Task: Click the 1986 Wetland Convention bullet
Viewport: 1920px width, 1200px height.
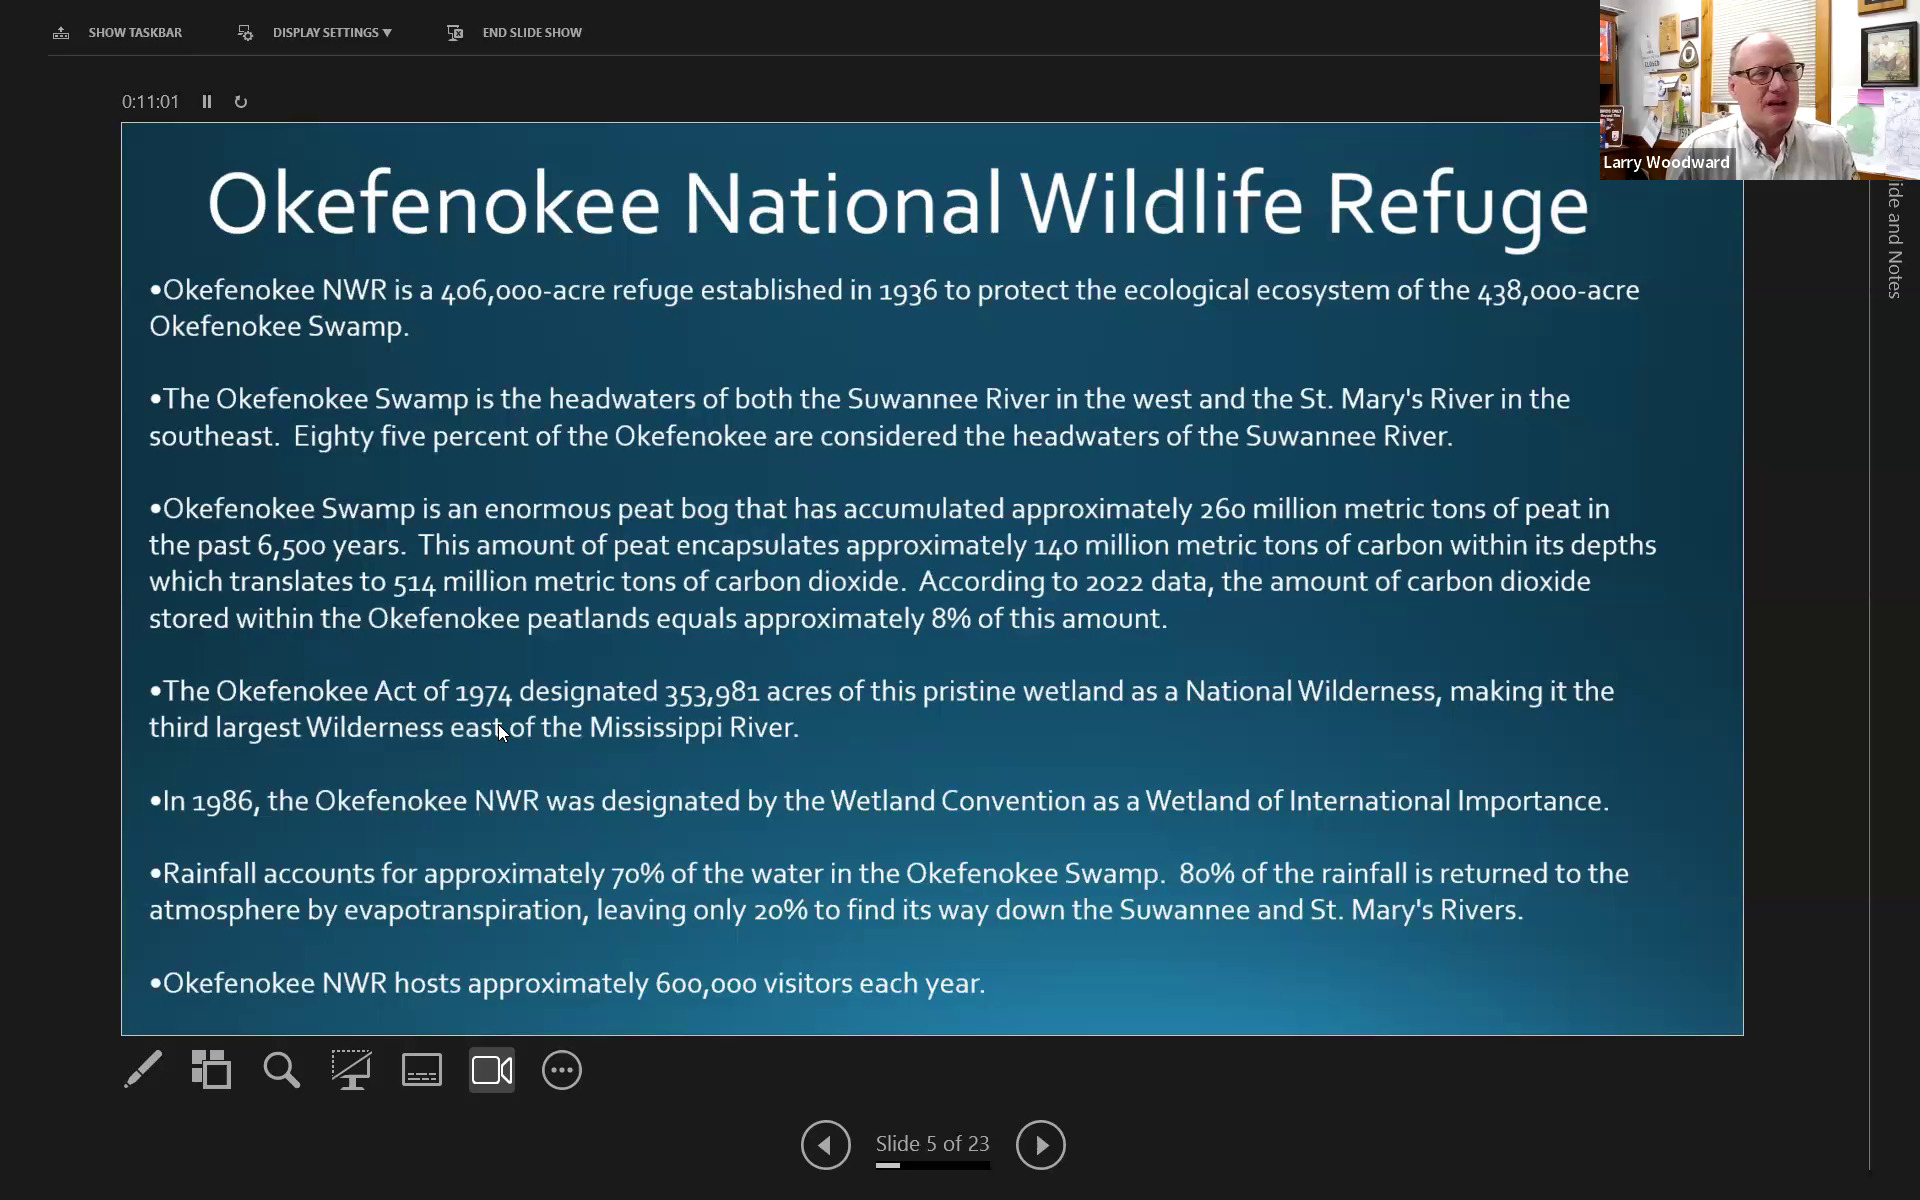Action: click(879, 801)
